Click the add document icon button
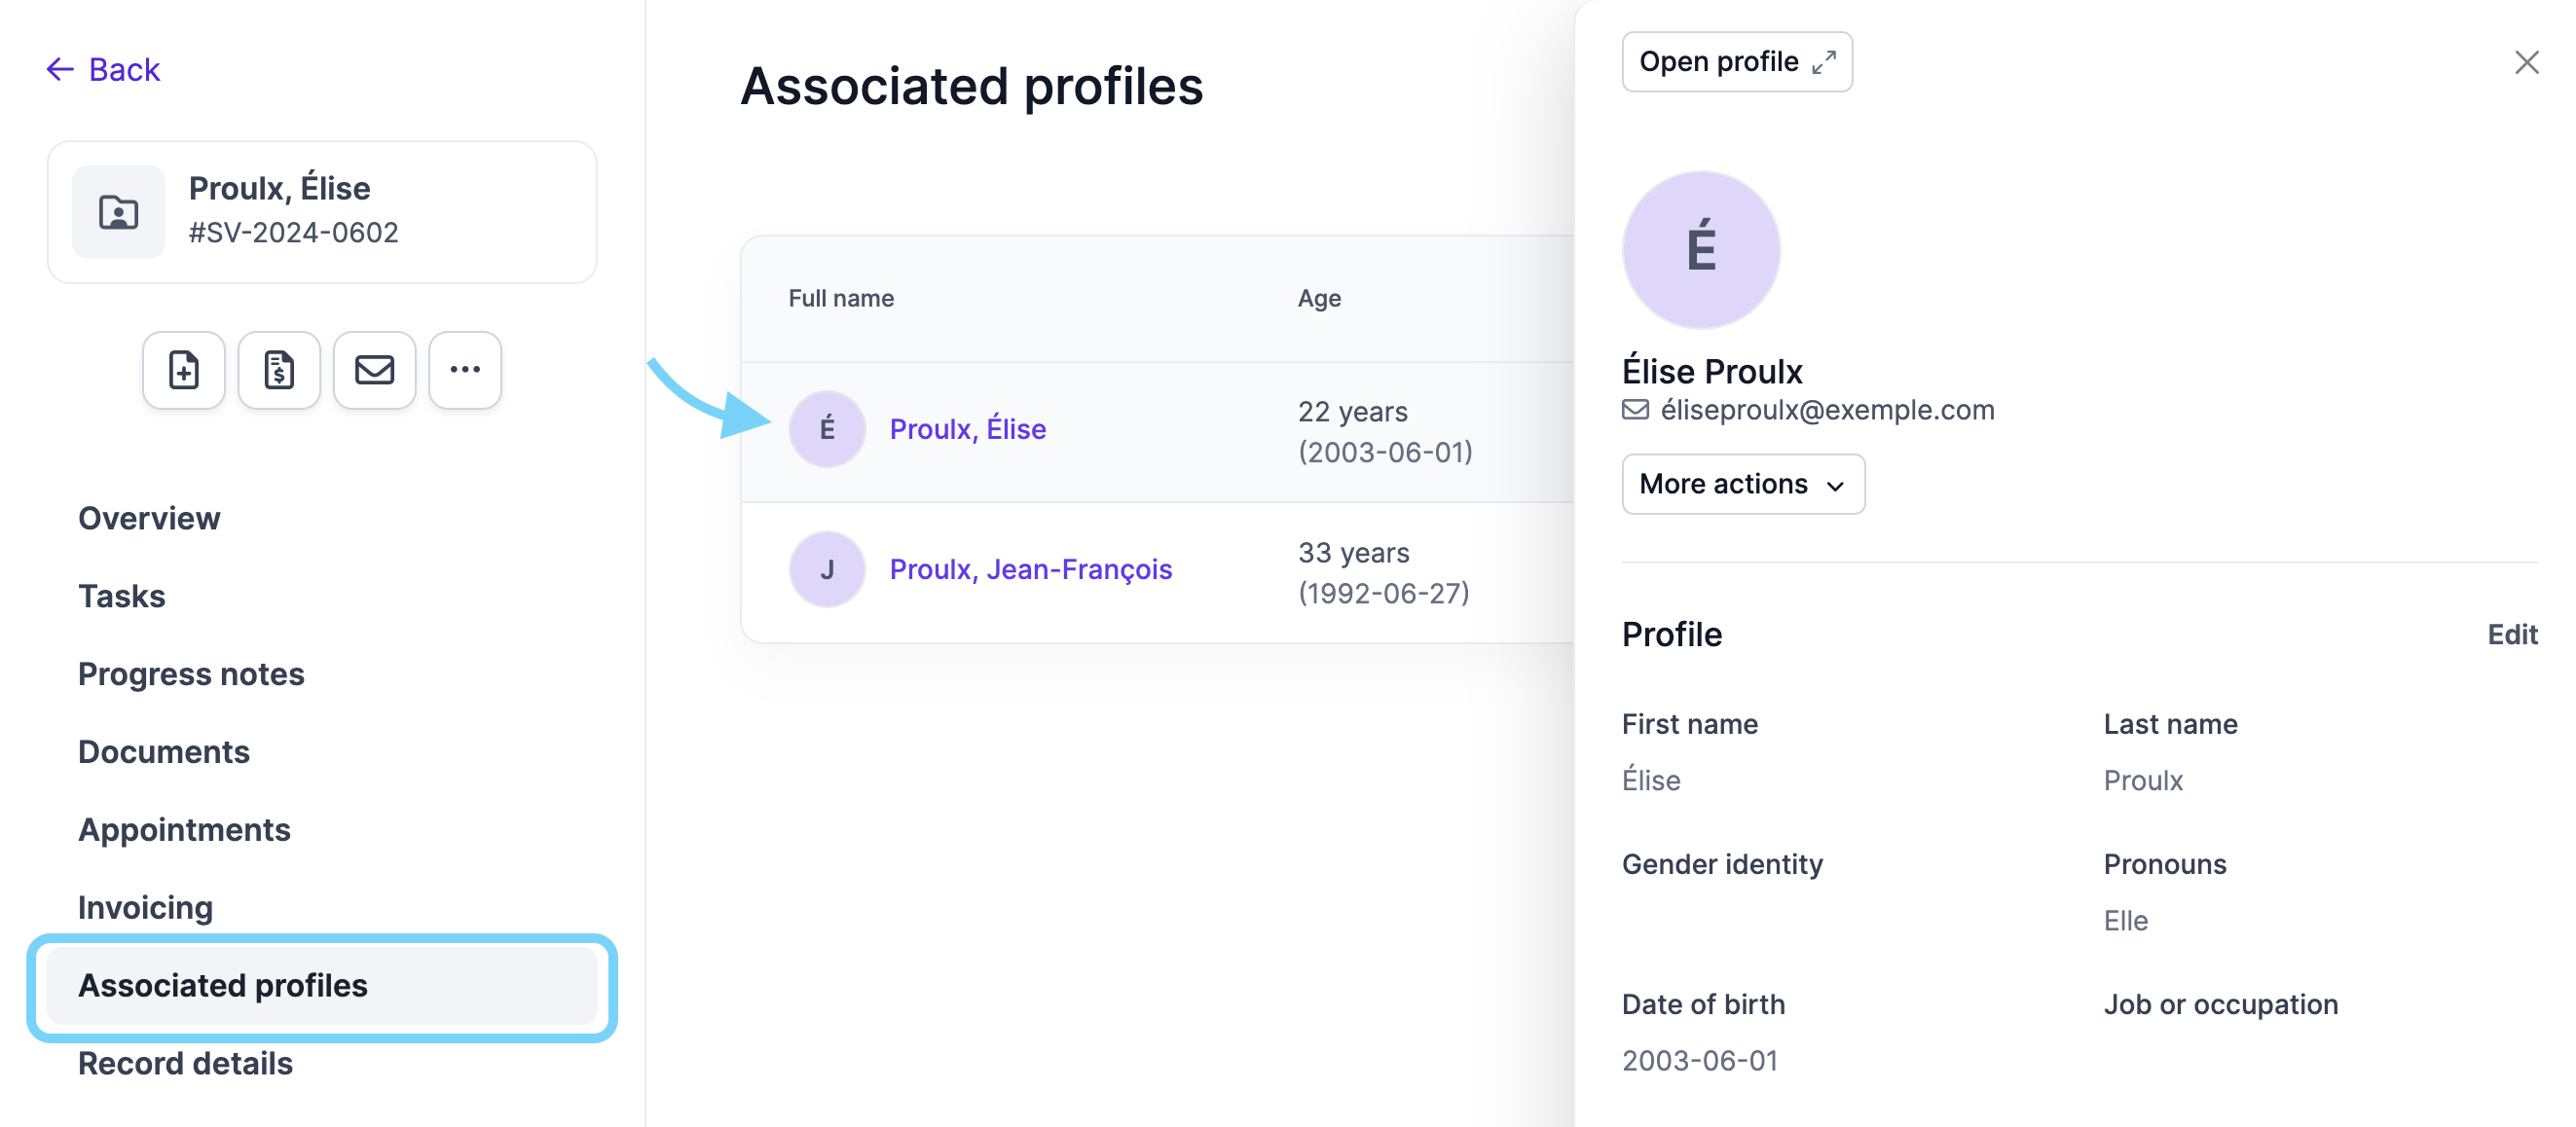The height and width of the screenshot is (1127, 2576). [x=183, y=370]
